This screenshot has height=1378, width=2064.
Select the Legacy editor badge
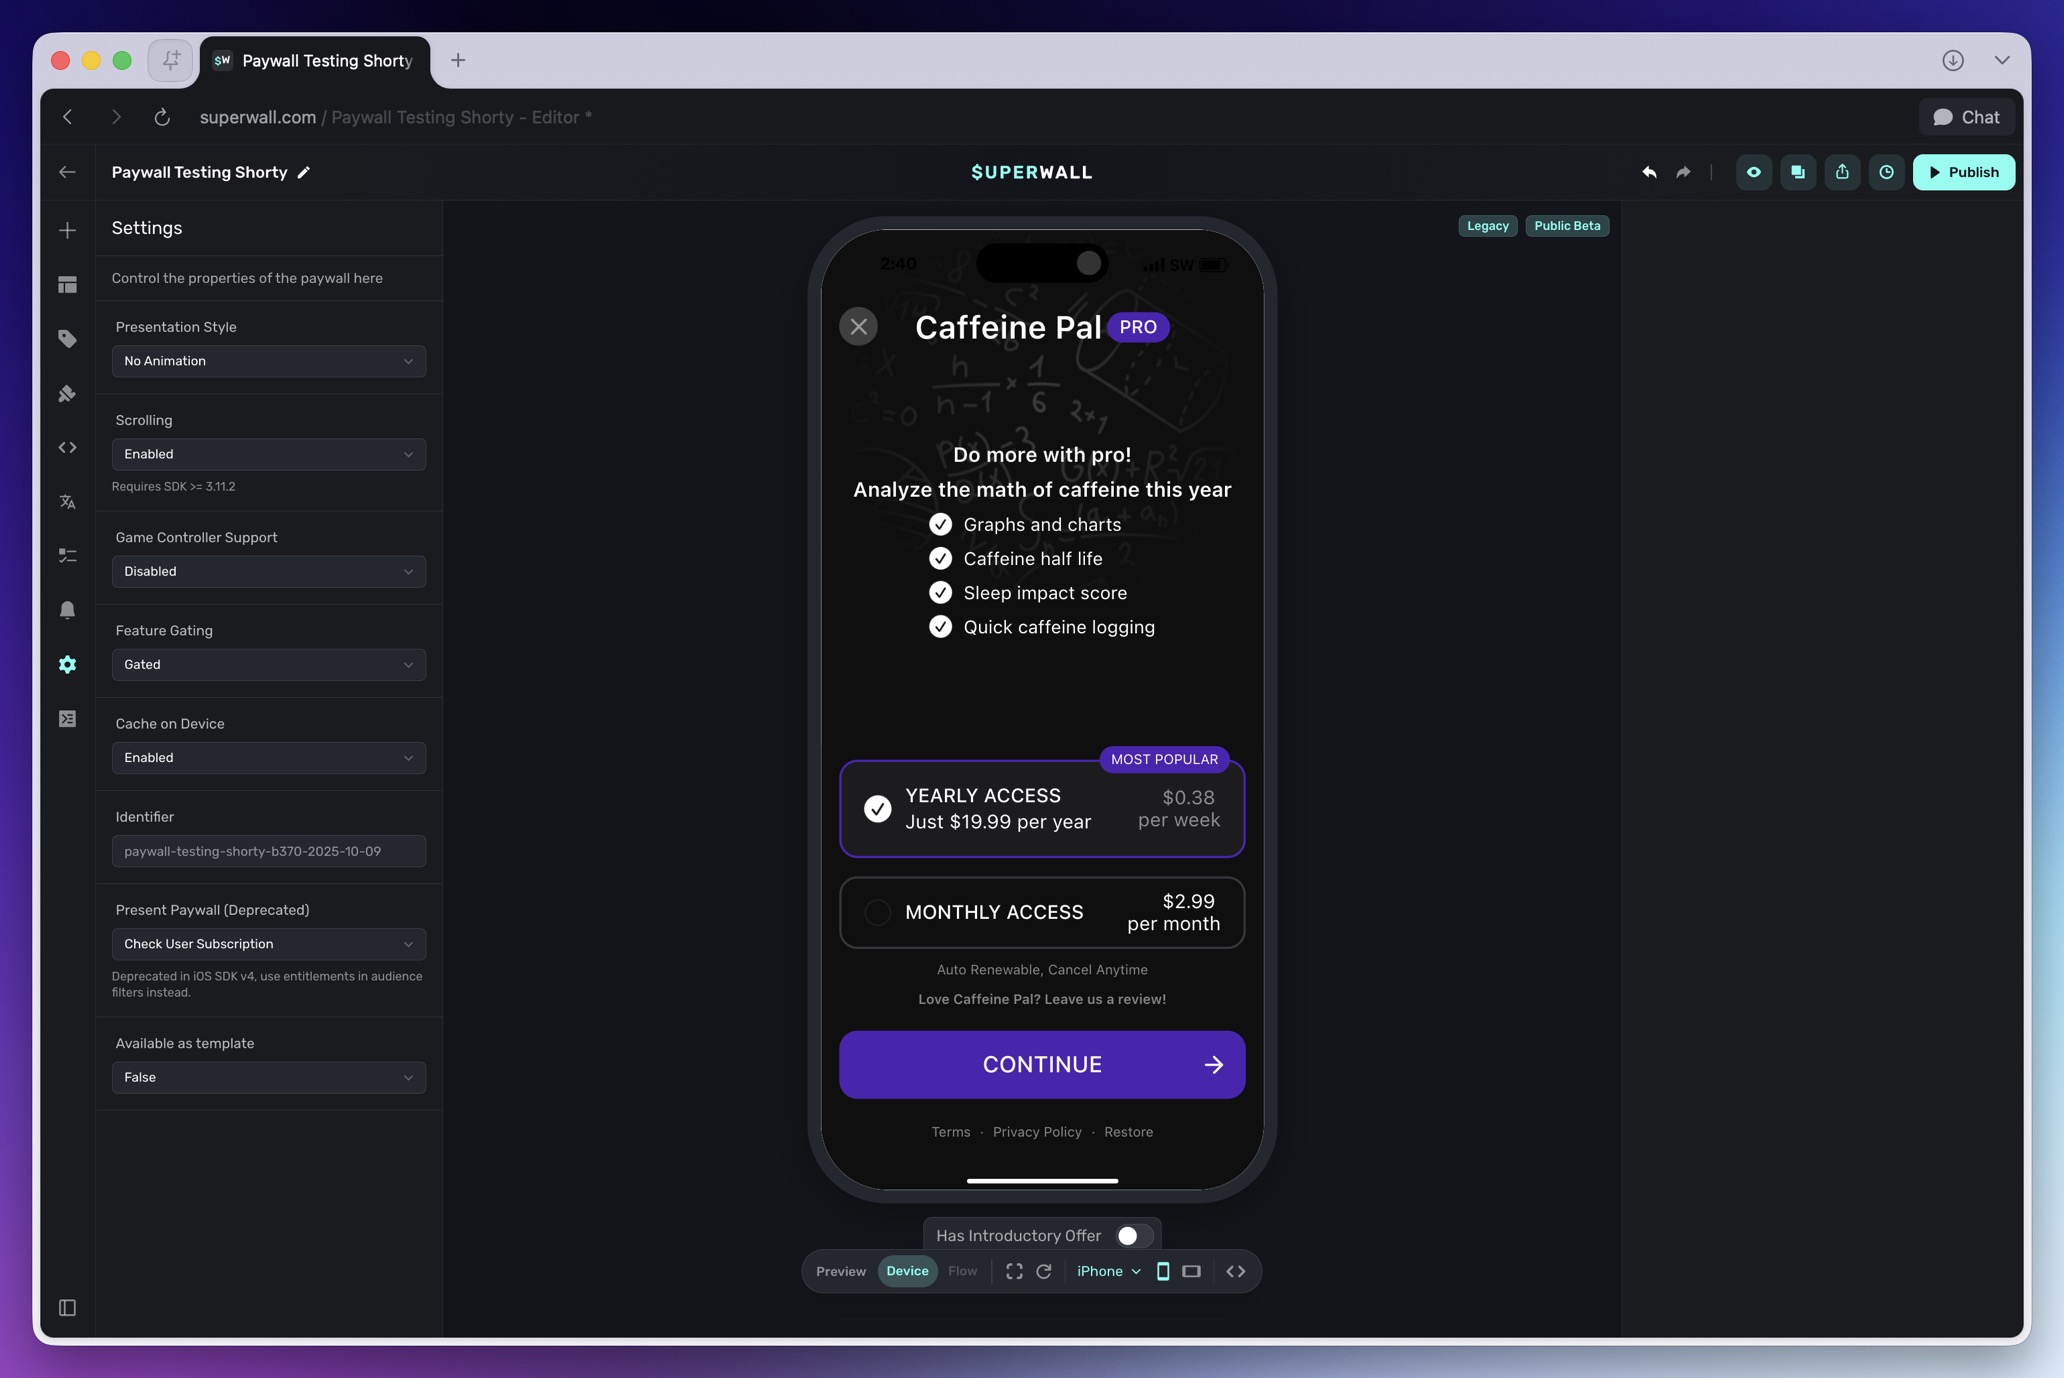point(1487,226)
